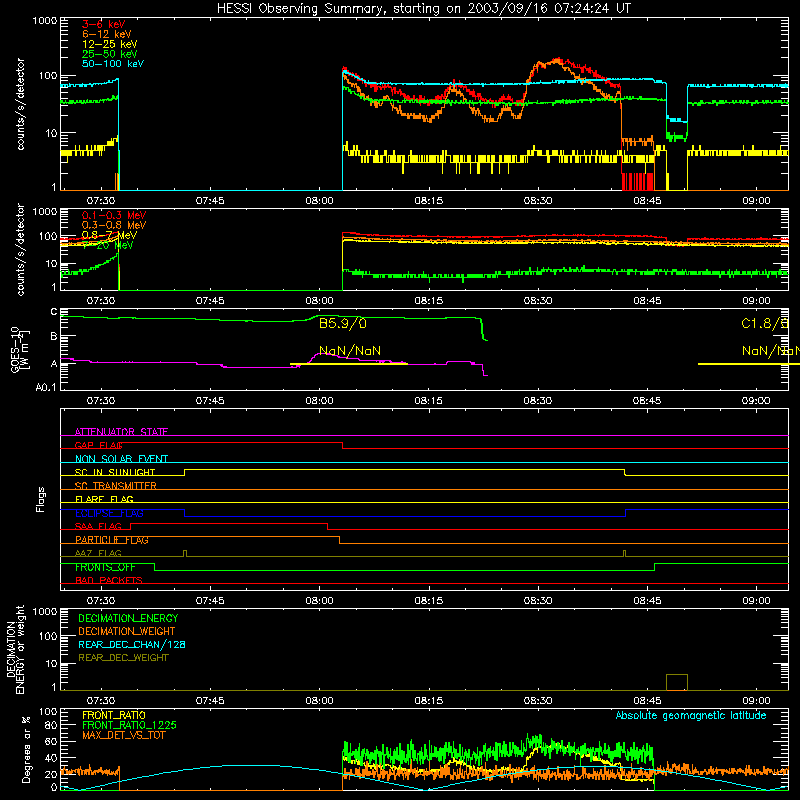Click the green "7-20 MeV" legend entry
The image size is (800, 800).
click(108, 245)
